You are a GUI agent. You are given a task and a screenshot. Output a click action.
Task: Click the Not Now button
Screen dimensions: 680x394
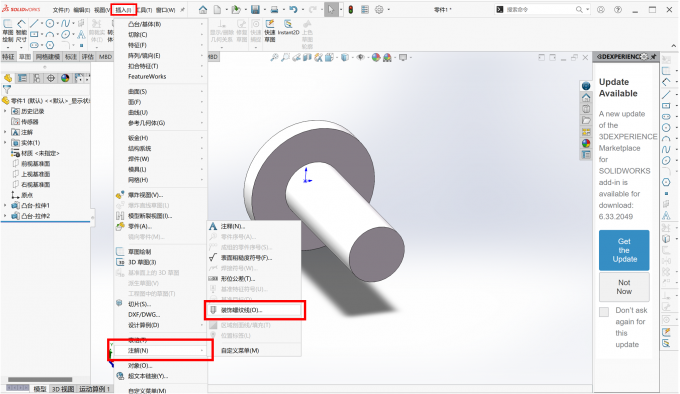[624, 287]
